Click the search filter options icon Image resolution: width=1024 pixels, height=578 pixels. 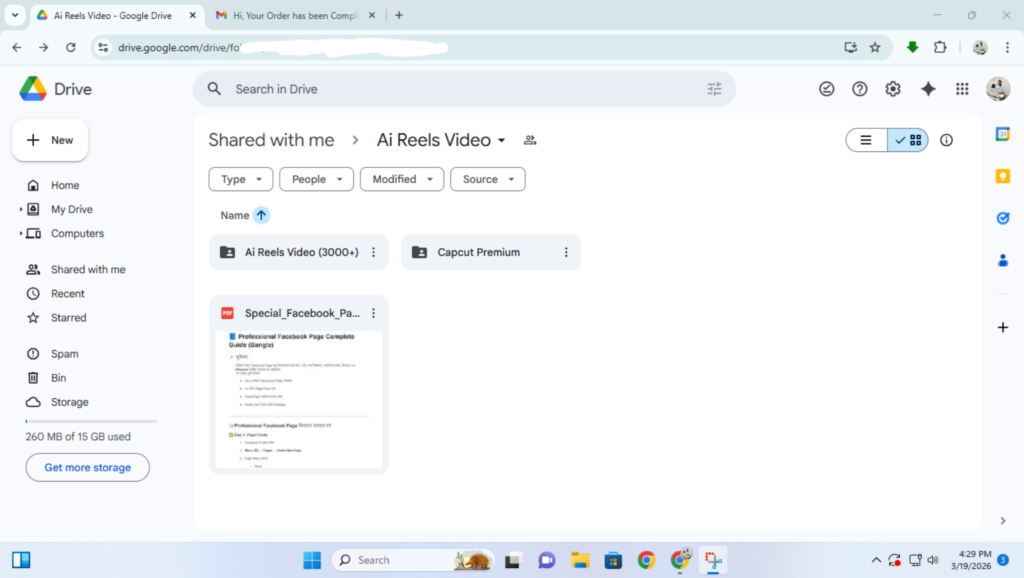point(714,89)
